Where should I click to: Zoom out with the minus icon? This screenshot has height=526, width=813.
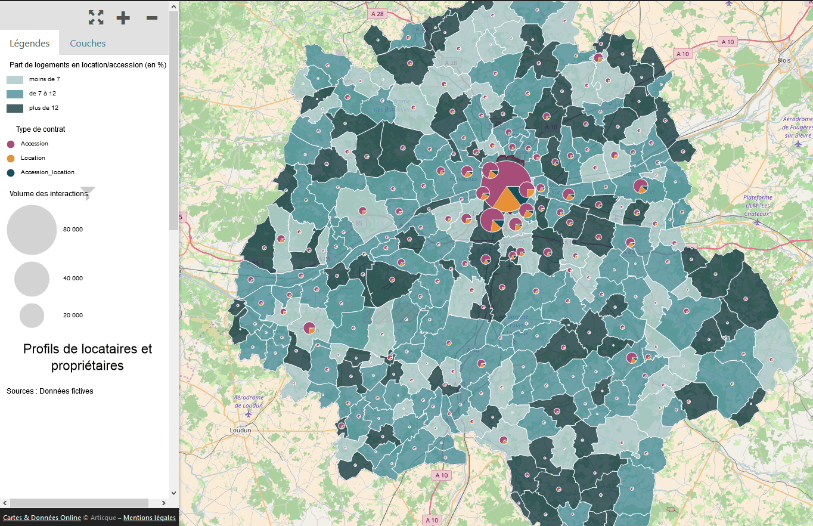tap(151, 17)
